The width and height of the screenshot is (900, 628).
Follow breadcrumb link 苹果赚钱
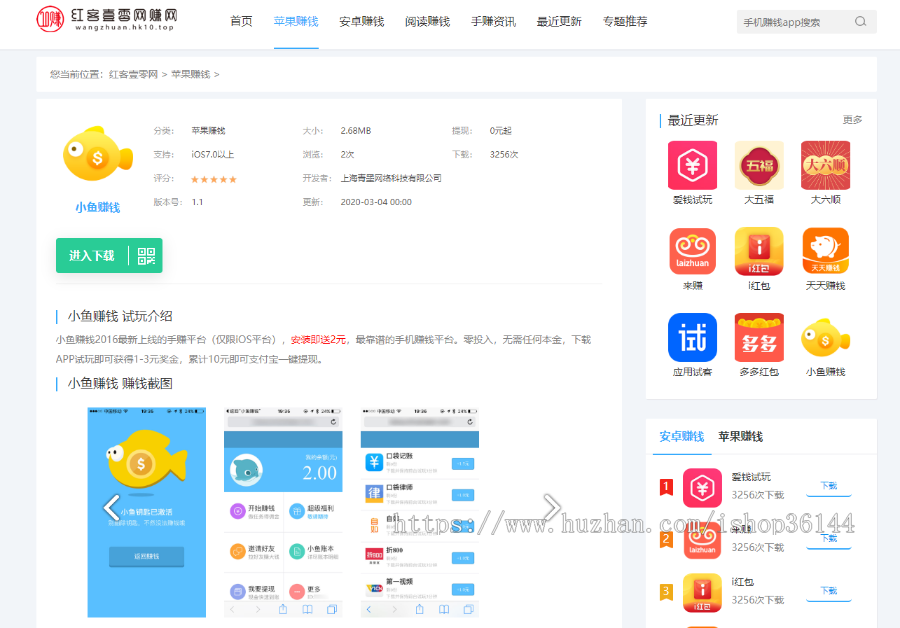[191, 75]
